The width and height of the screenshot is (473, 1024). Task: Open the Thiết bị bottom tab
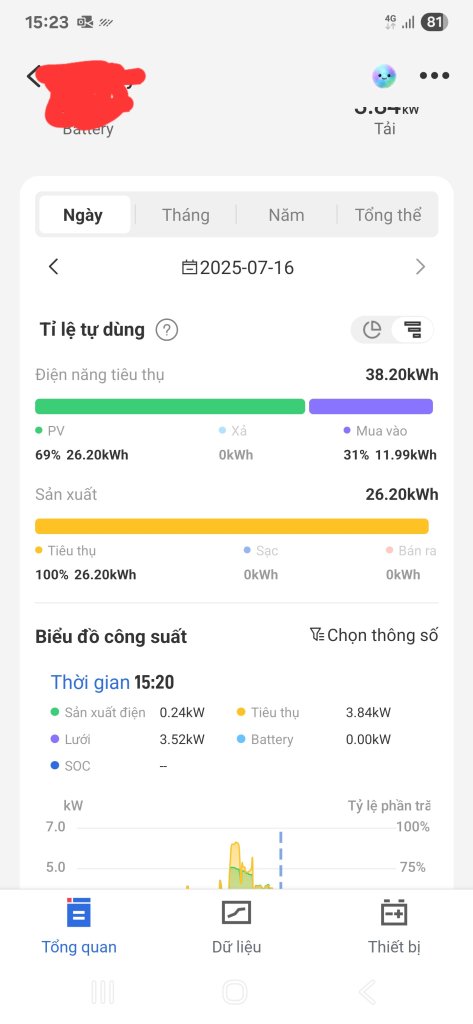394,925
